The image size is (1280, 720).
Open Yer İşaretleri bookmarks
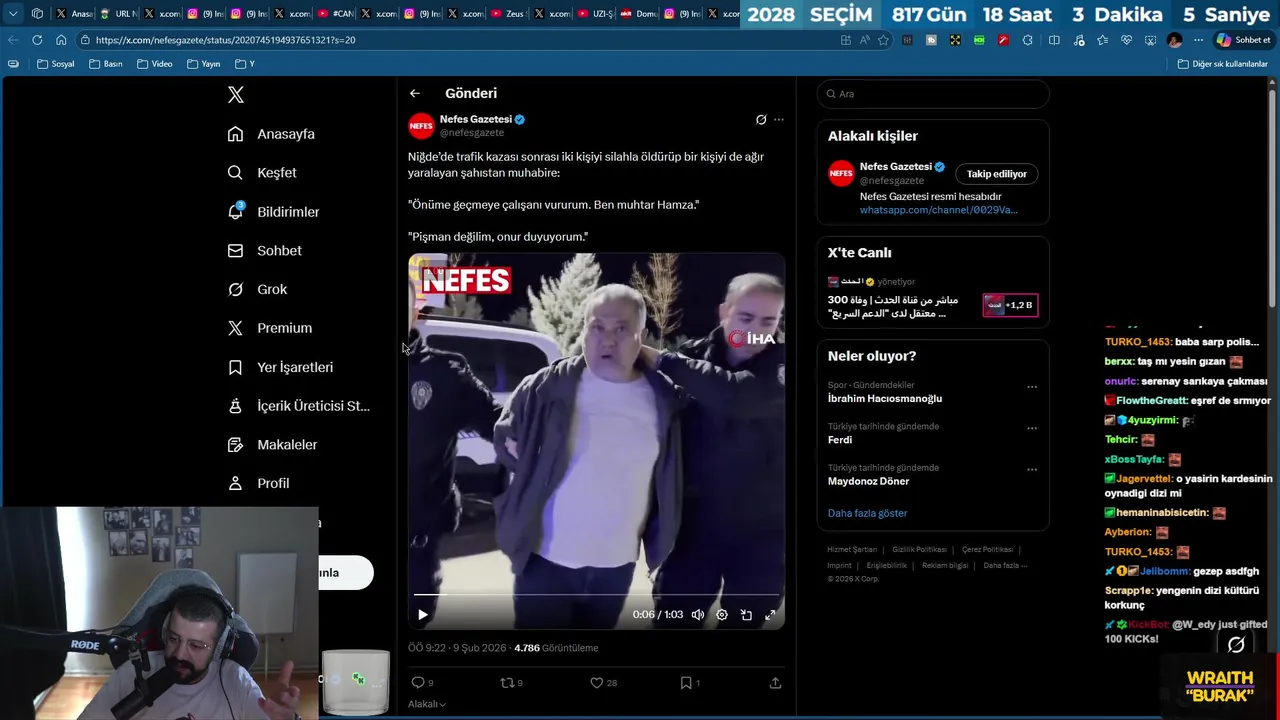(x=280, y=367)
